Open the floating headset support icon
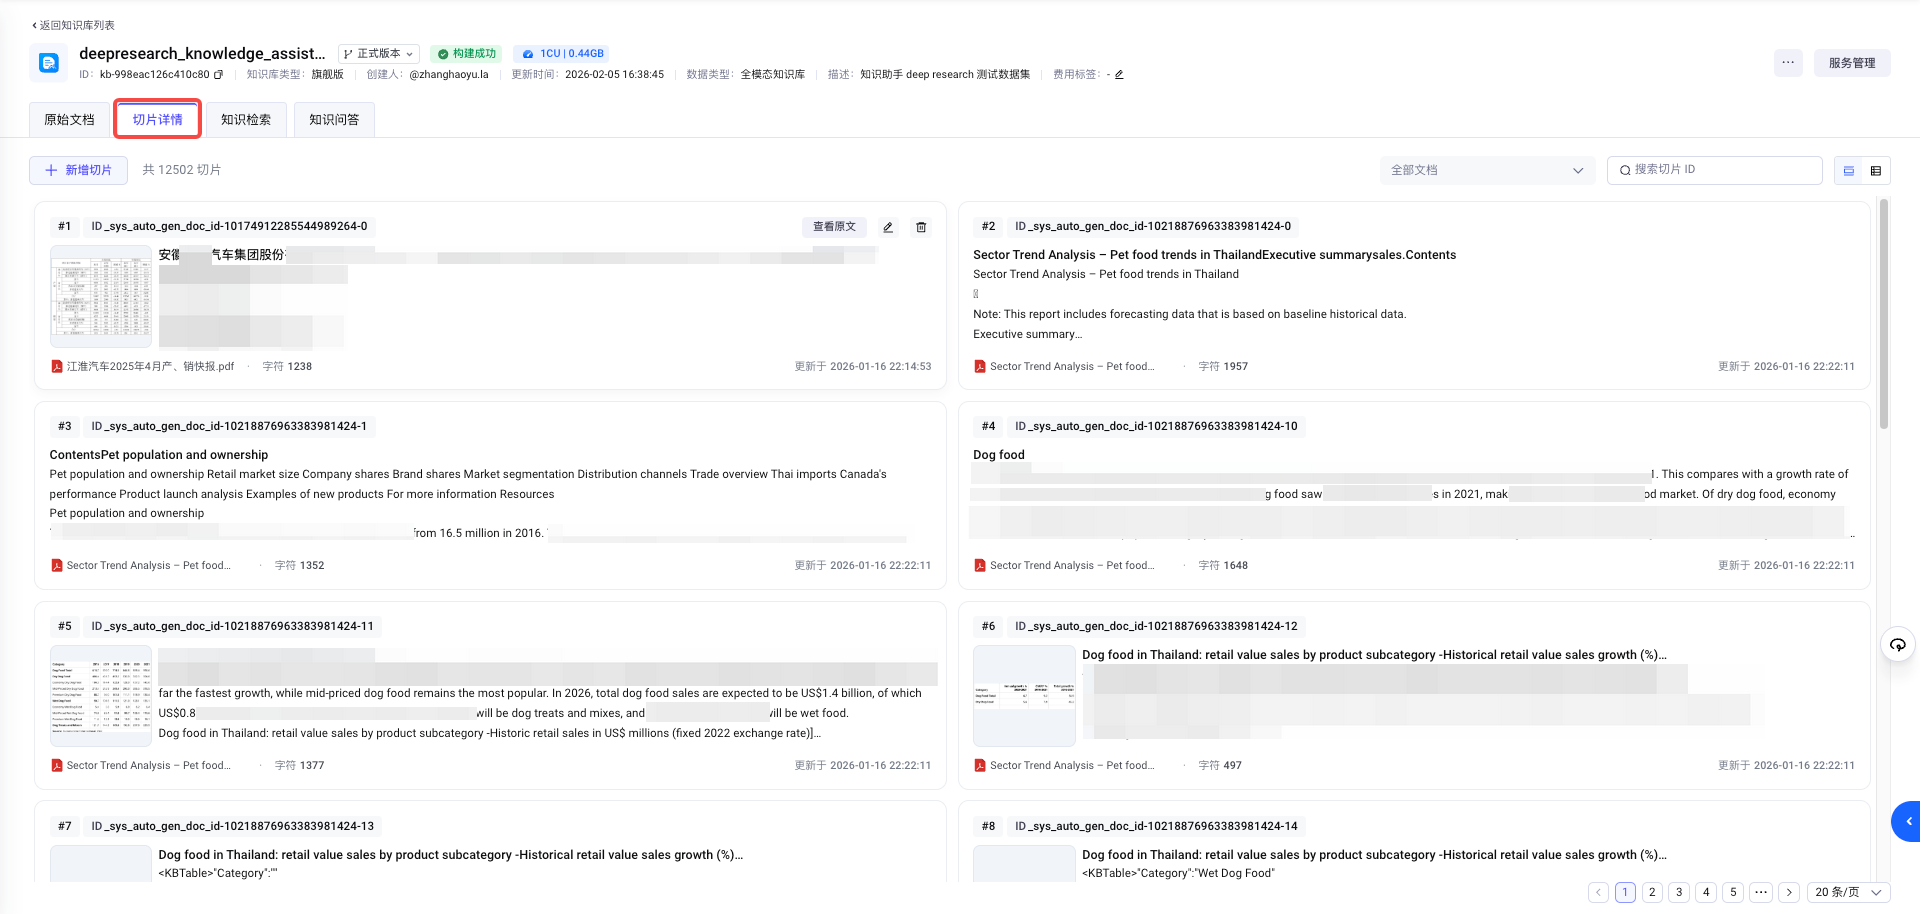This screenshot has width=1920, height=914. click(1898, 645)
